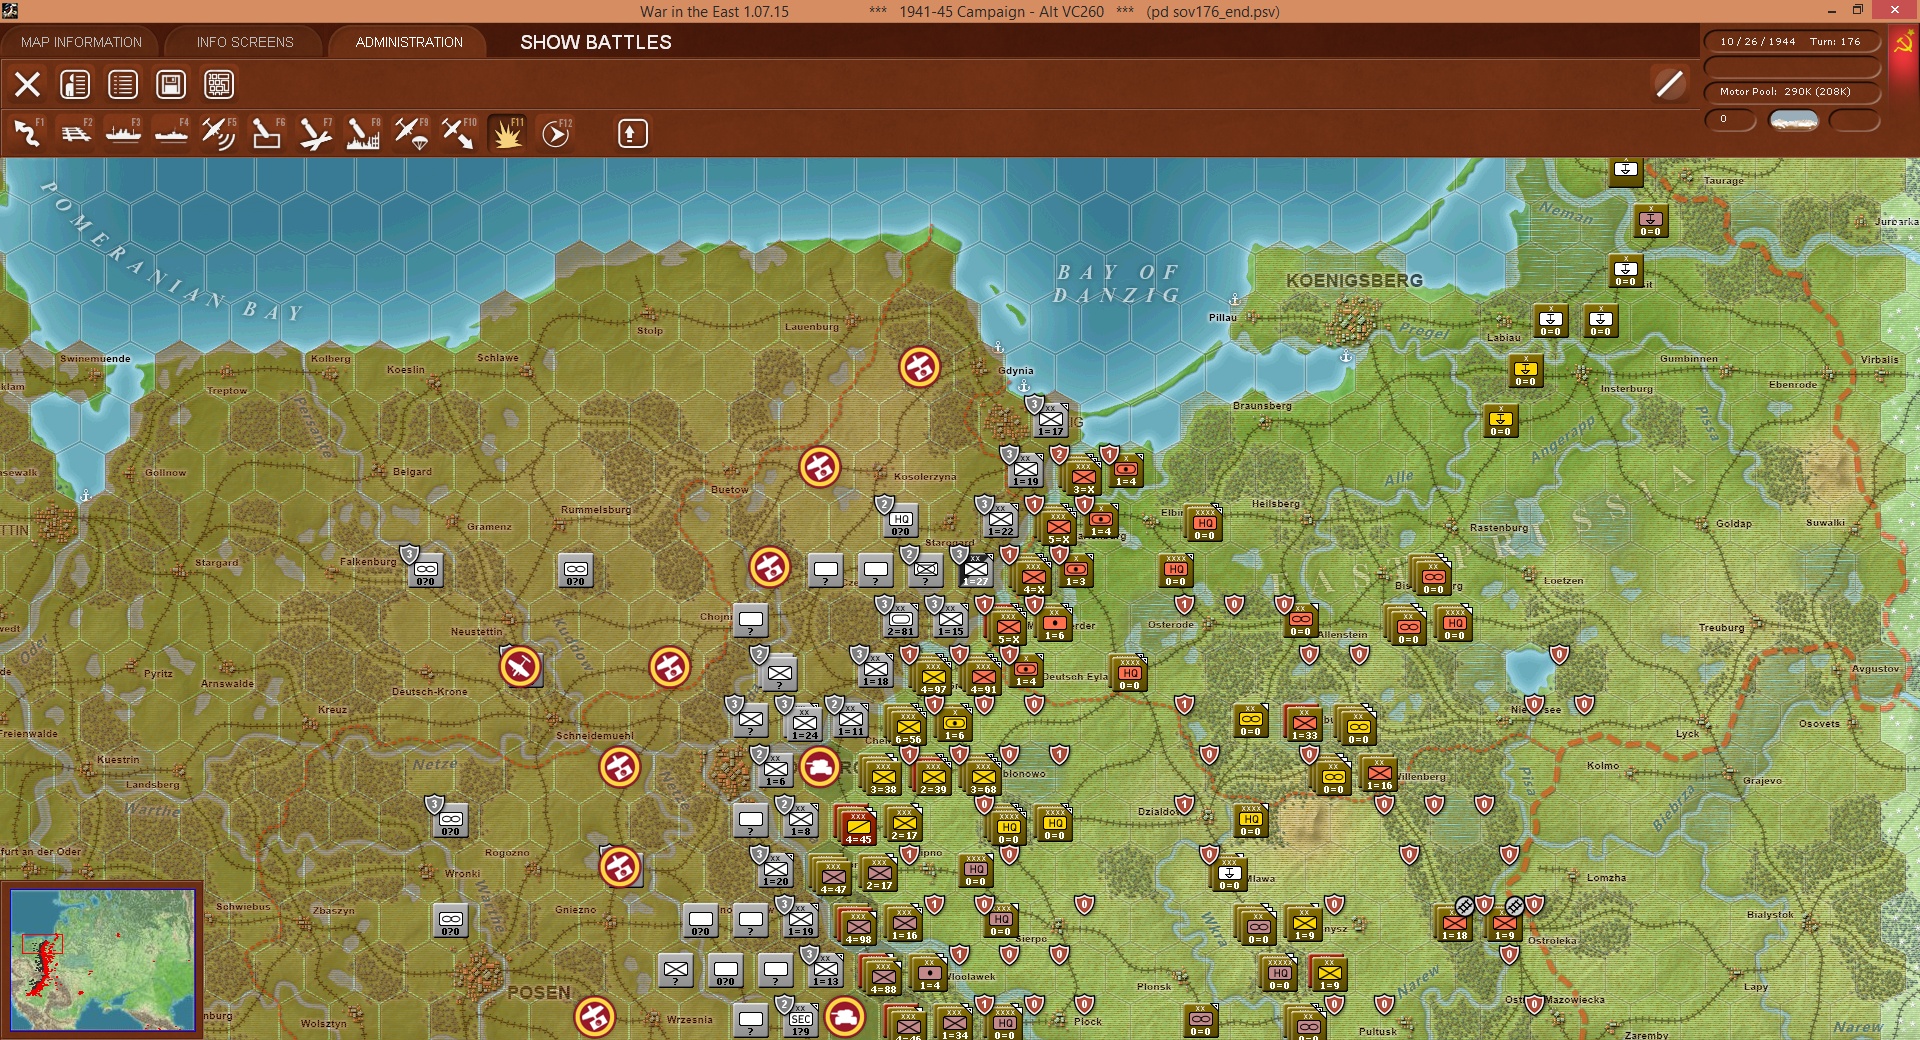Screen dimensions: 1920x1040
Task: Click the minimap overview thumbnail
Action: (x=102, y=960)
